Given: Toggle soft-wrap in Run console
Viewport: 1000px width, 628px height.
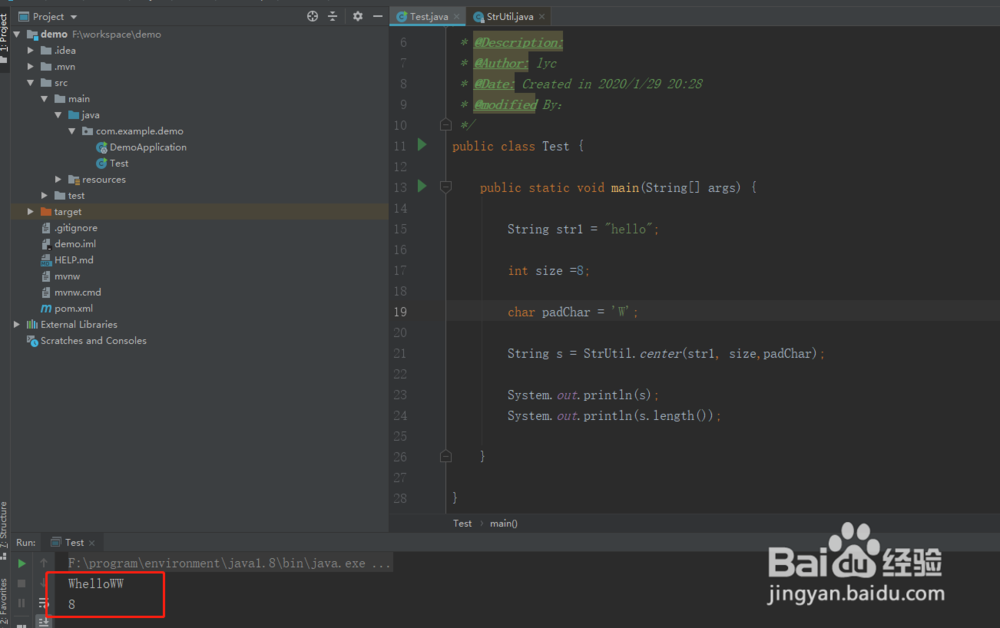Looking at the screenshot, I should click(43, 602).
